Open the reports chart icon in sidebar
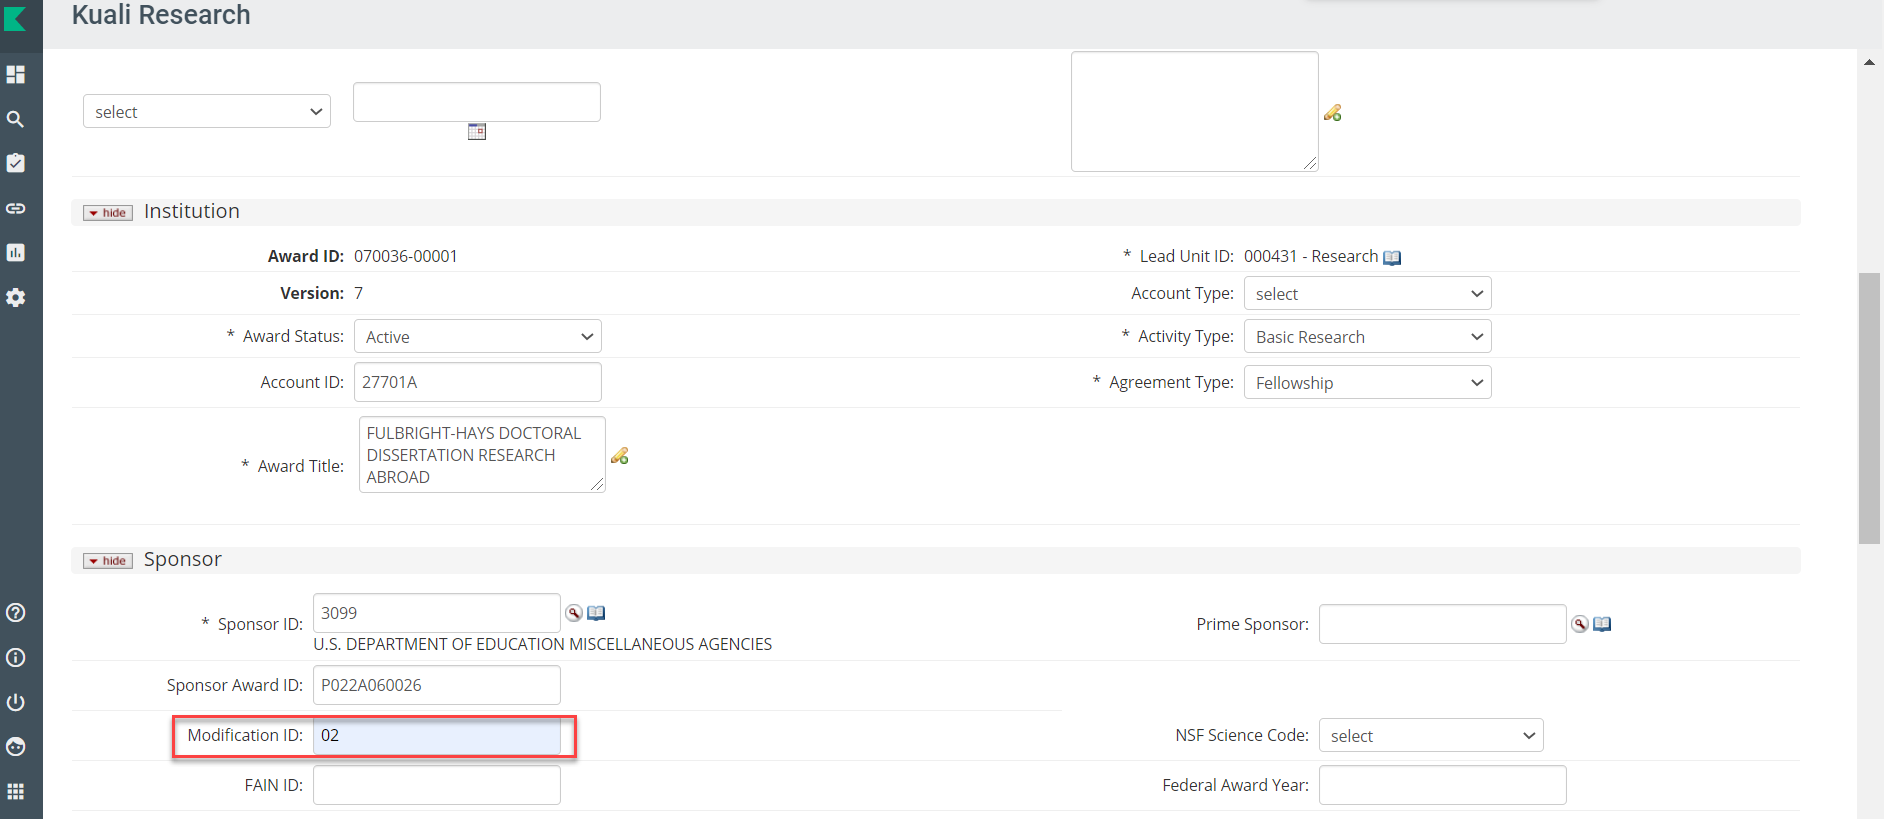Viewport: 1884px width, 819px height. click(15, 252)
